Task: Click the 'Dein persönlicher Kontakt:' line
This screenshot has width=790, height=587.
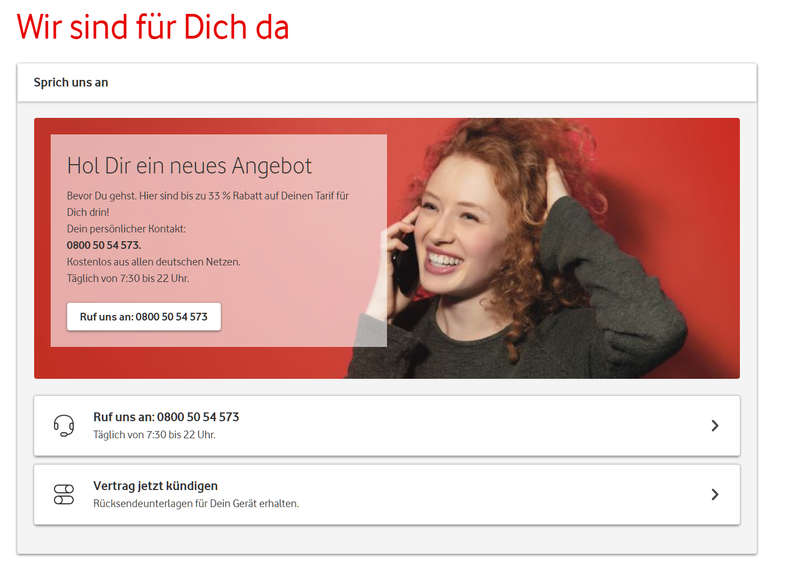Action: click(126, 229)
